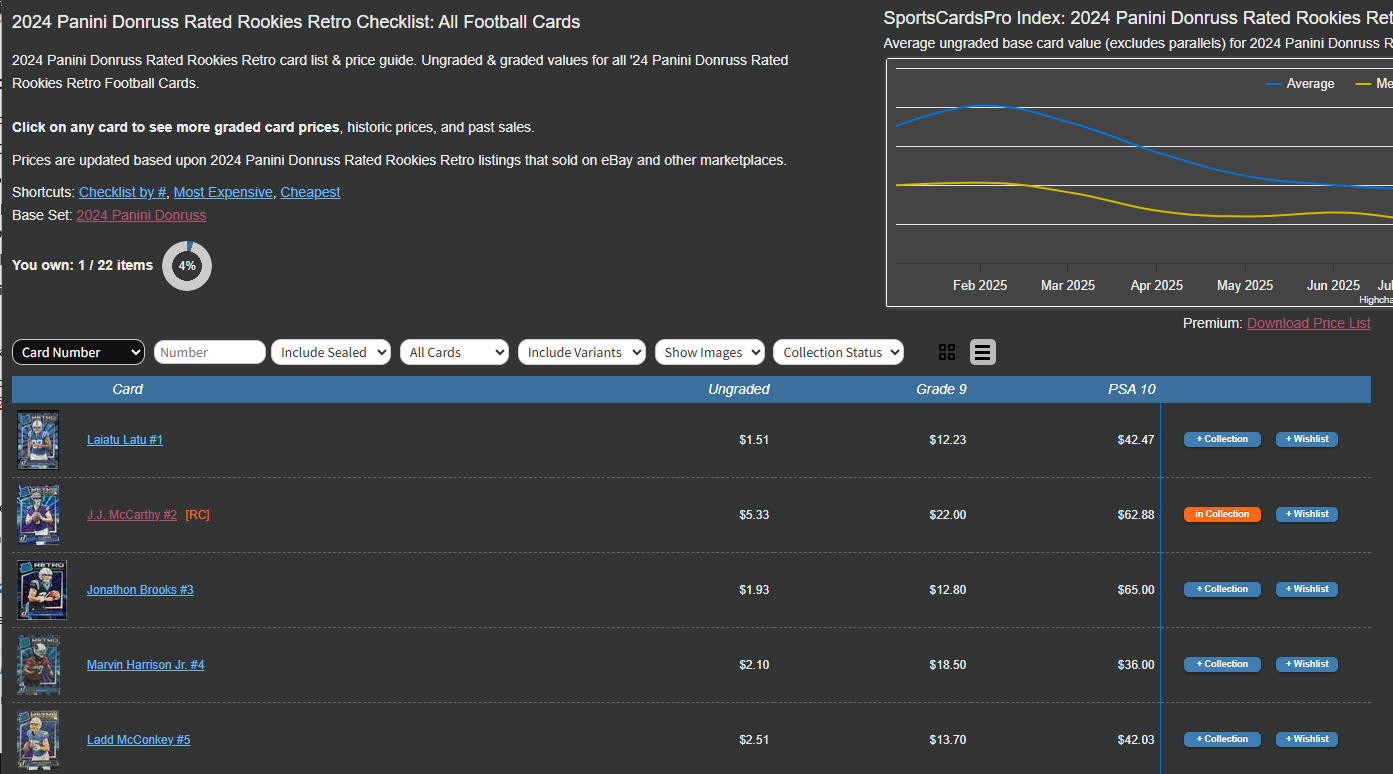Open the Jonathon Brooks #3 card link
The width and height of the screenshot is (1393, 774).
pyautogui.click(x=140, y=590)
